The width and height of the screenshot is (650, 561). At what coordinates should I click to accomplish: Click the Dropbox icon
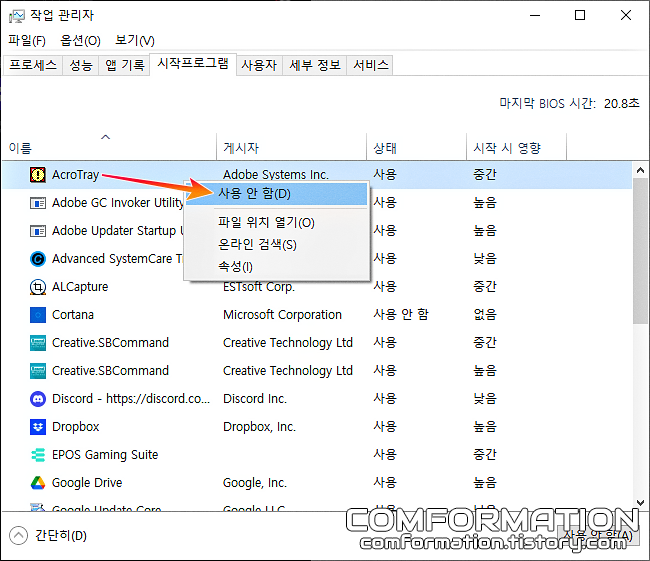(x=38, y=427)
